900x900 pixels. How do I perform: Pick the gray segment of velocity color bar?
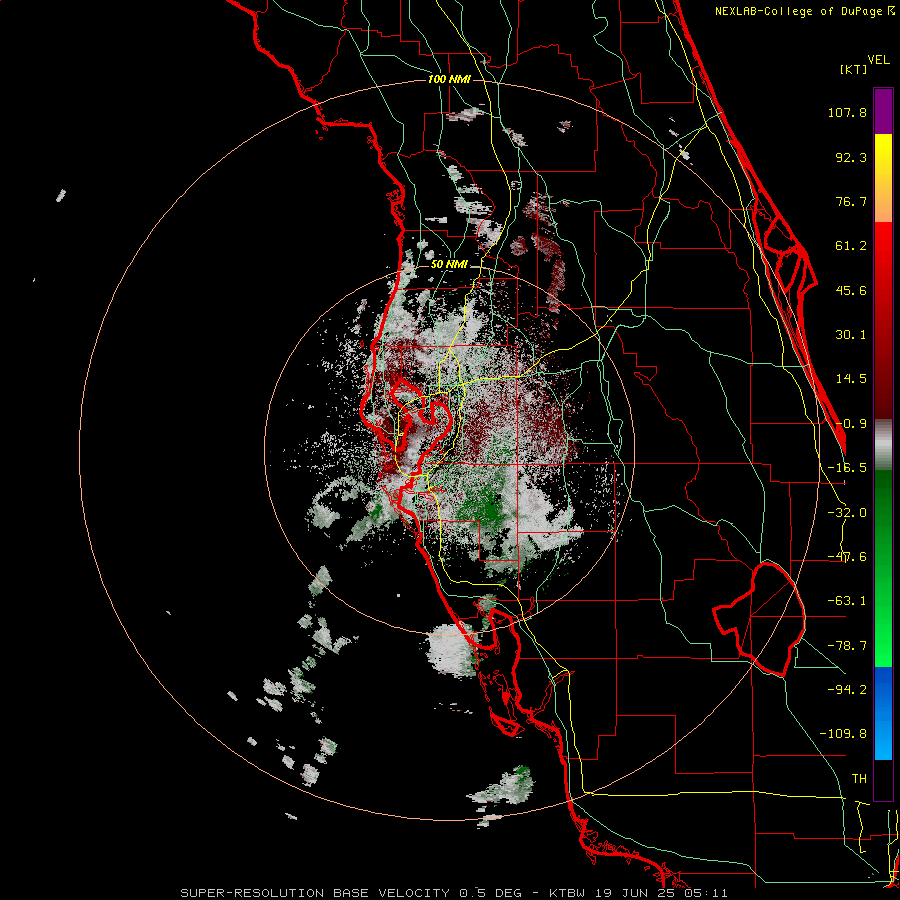[x=883, y=445]
